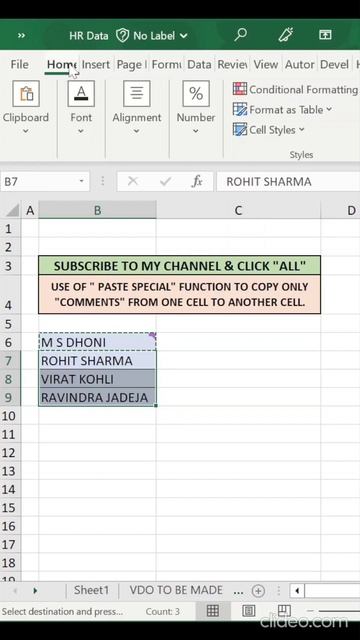Viewport: 360px width, 640px height.
Task: Open the Formulas tab
Action: click(x=166, y=64)
